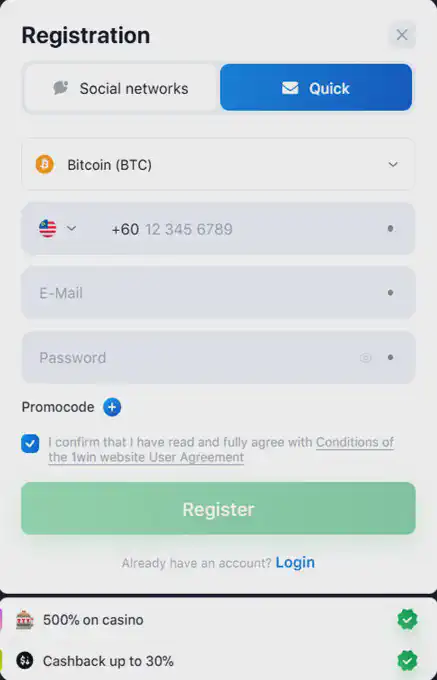437x680 pixels.
Task: Focus the E-Mail input field
Action: click(218, 293)
